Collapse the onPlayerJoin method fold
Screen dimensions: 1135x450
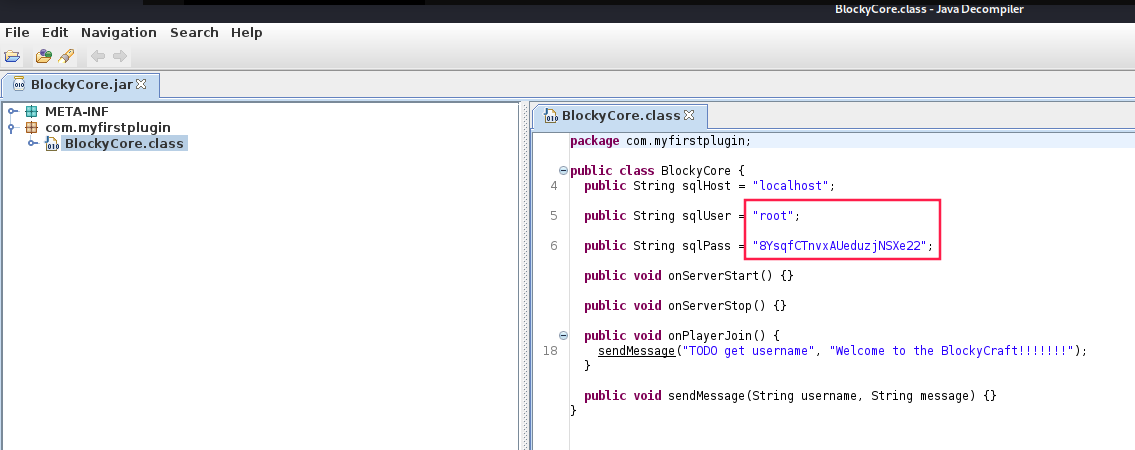coord(563,335)
